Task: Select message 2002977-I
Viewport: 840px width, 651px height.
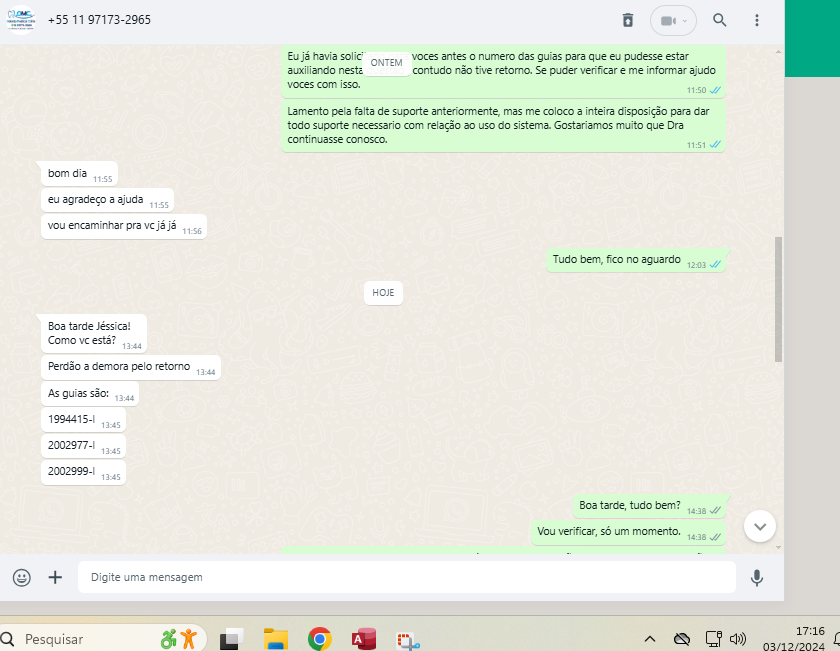Action: [84, 446]
